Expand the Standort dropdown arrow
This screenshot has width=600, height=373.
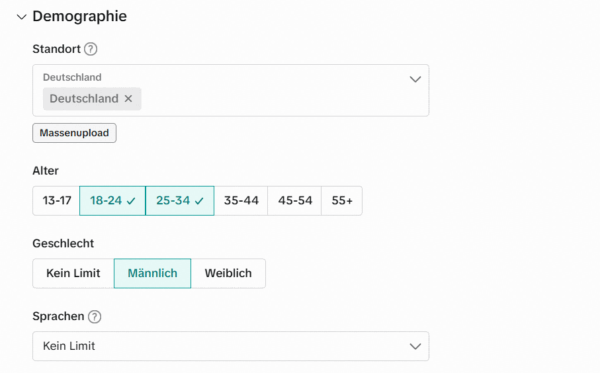(x=415, y=79)
